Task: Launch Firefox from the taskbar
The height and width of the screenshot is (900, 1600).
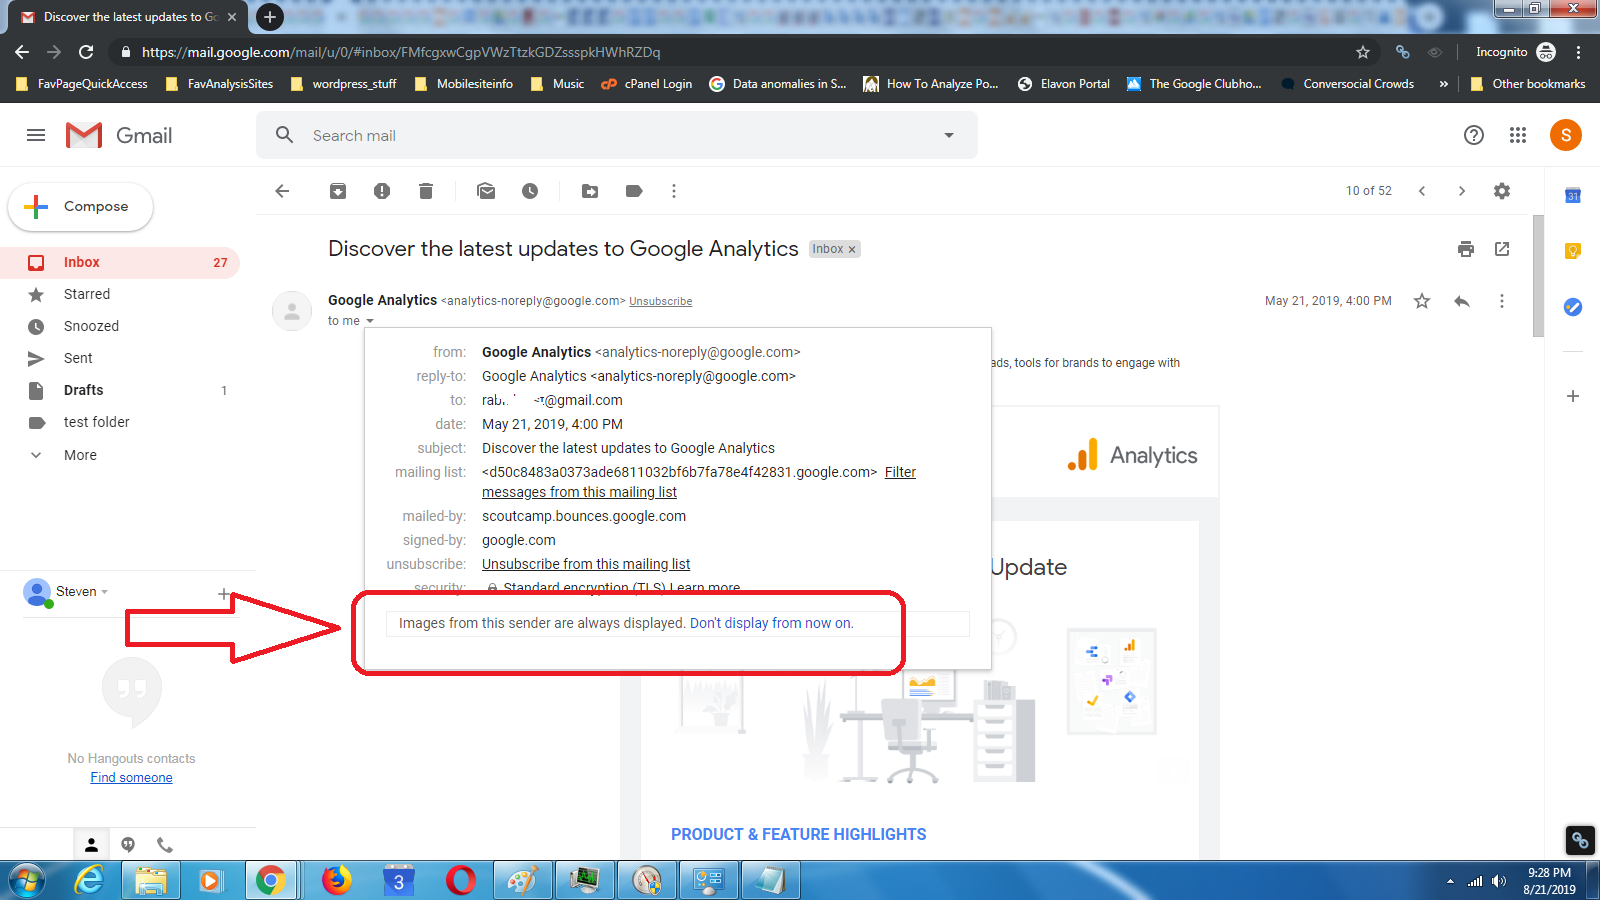Action: [x=337, y=880]
